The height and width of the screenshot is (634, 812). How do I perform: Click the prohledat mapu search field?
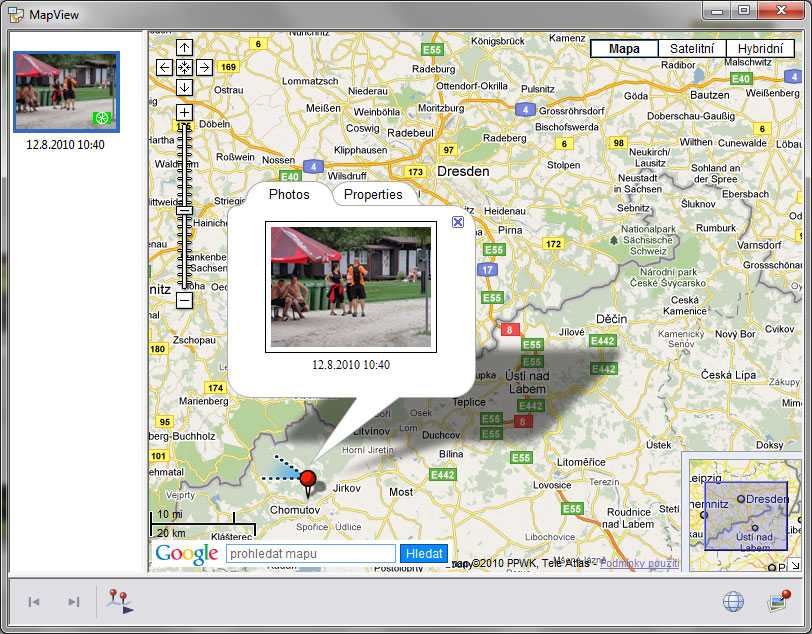[311, 554]
